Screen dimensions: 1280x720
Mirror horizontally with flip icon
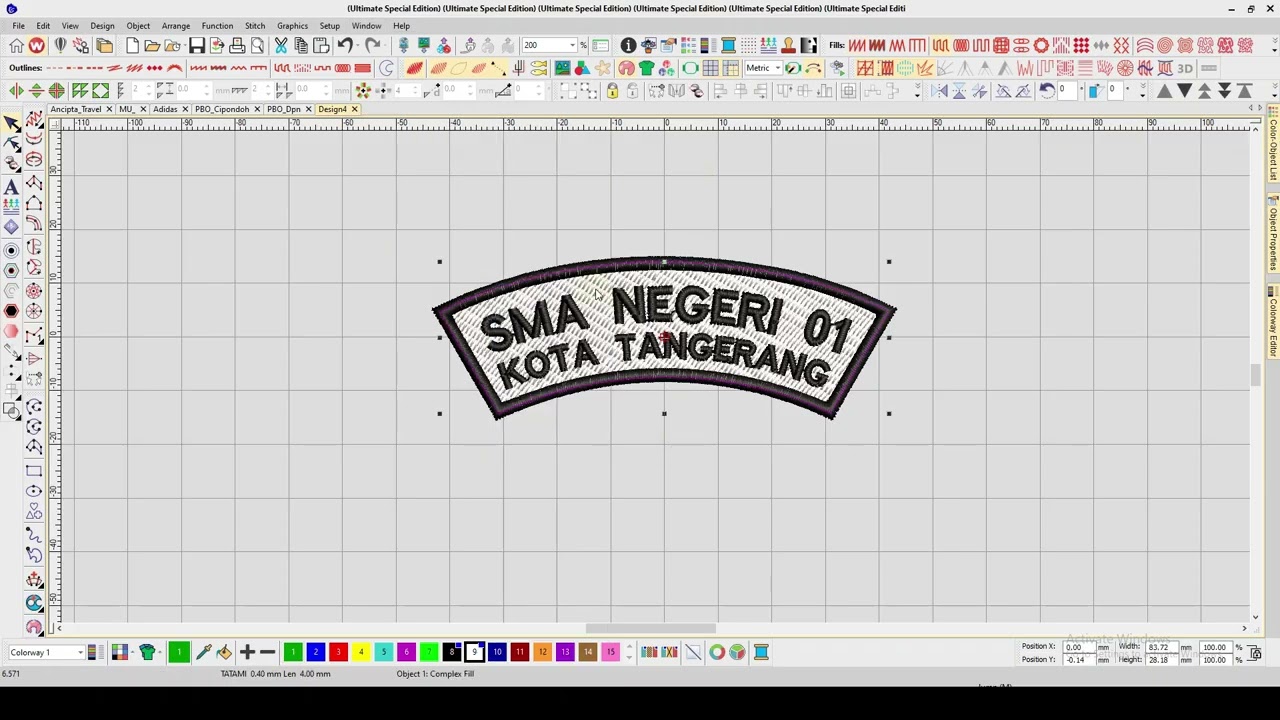coord(939,91)
